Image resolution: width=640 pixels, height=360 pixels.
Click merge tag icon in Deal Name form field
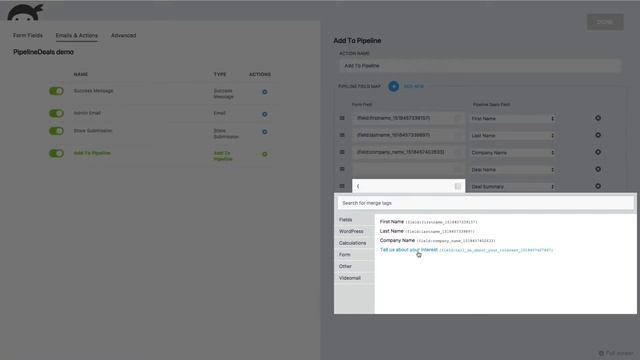coord(458,169)
